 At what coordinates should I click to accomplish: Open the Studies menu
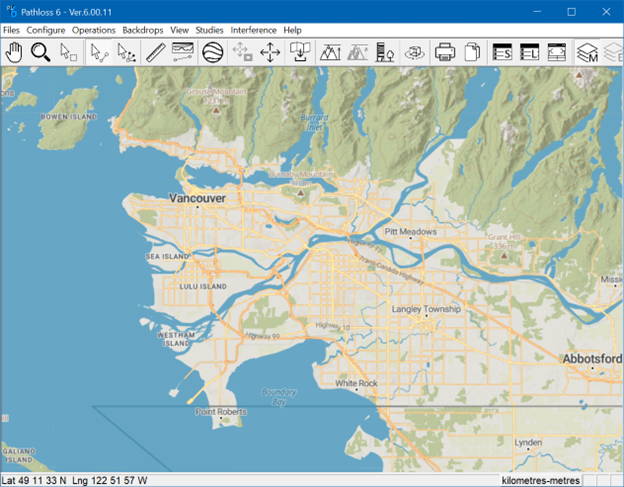pos(211,30)
